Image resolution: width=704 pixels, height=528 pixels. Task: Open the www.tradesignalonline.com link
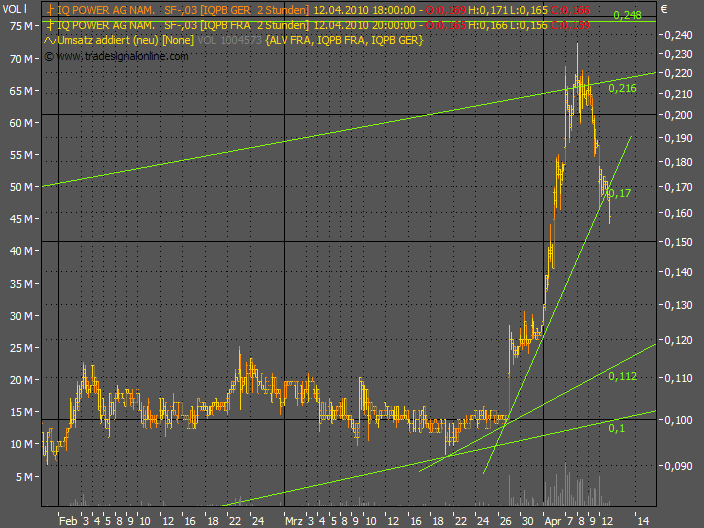point(122,56)
